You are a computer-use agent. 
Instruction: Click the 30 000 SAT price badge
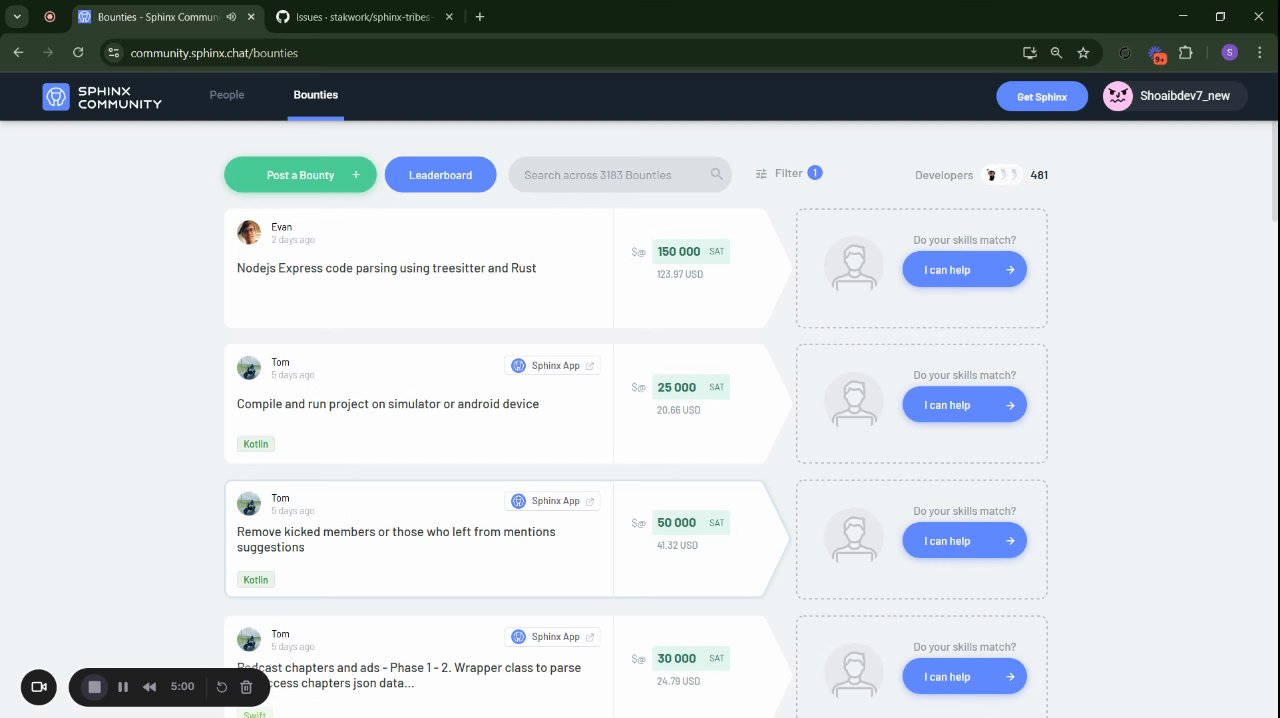691,659
